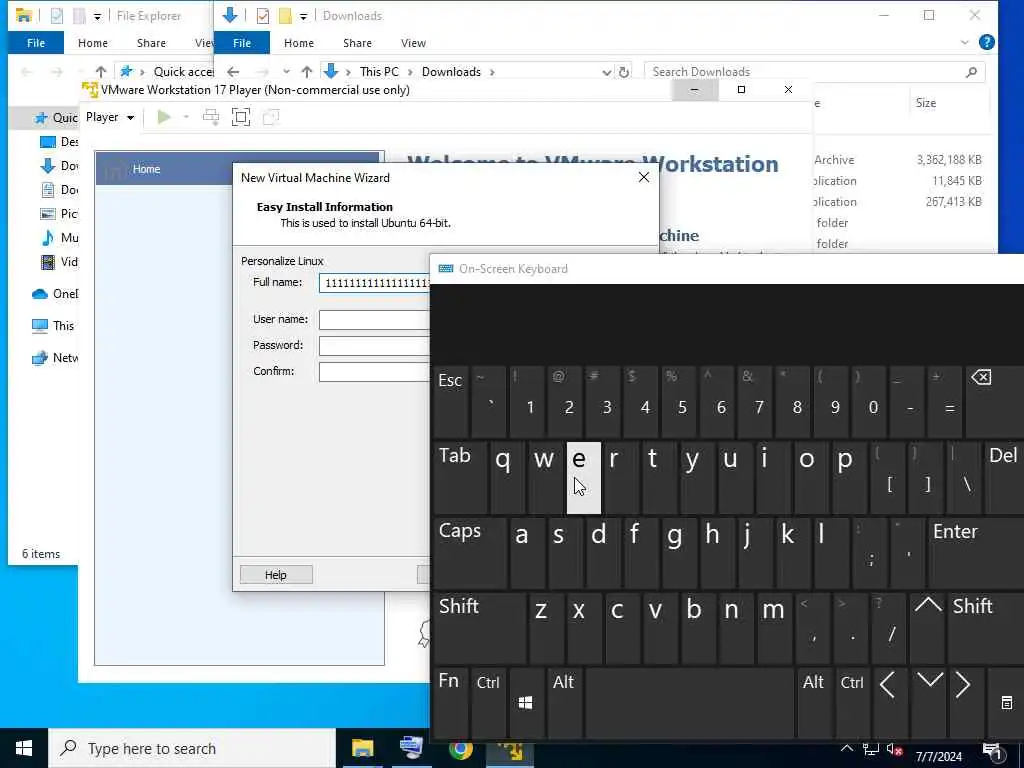Click back arrow in Downloads window
Screen dimensions: 1024x768
[233, 72]
